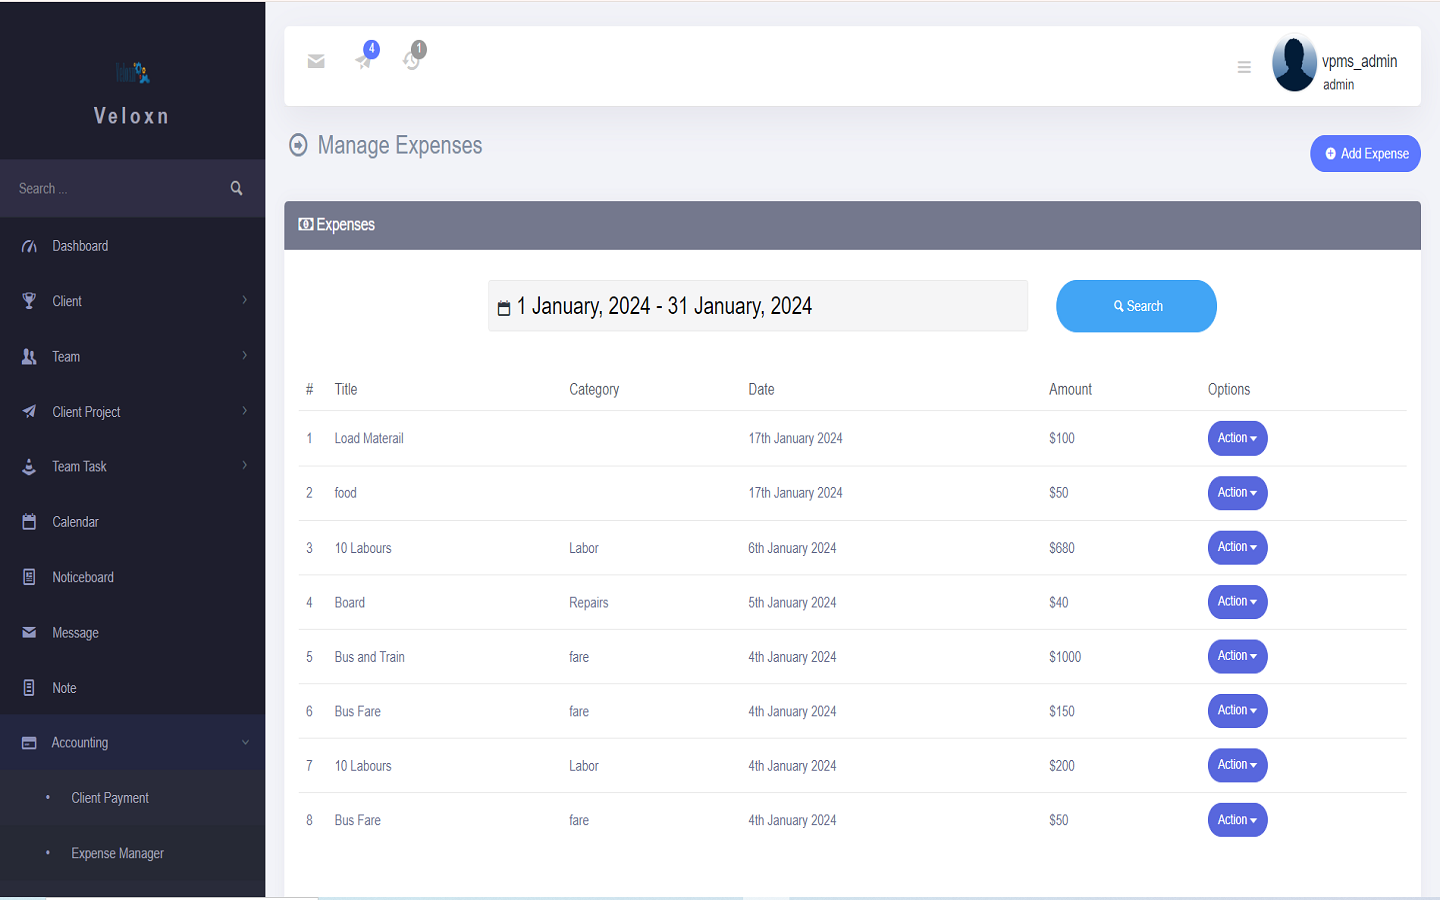Screen dimensions: 1440x900
Task: Click the Team Task icon in the sidebar
Action: click(29, 466)
